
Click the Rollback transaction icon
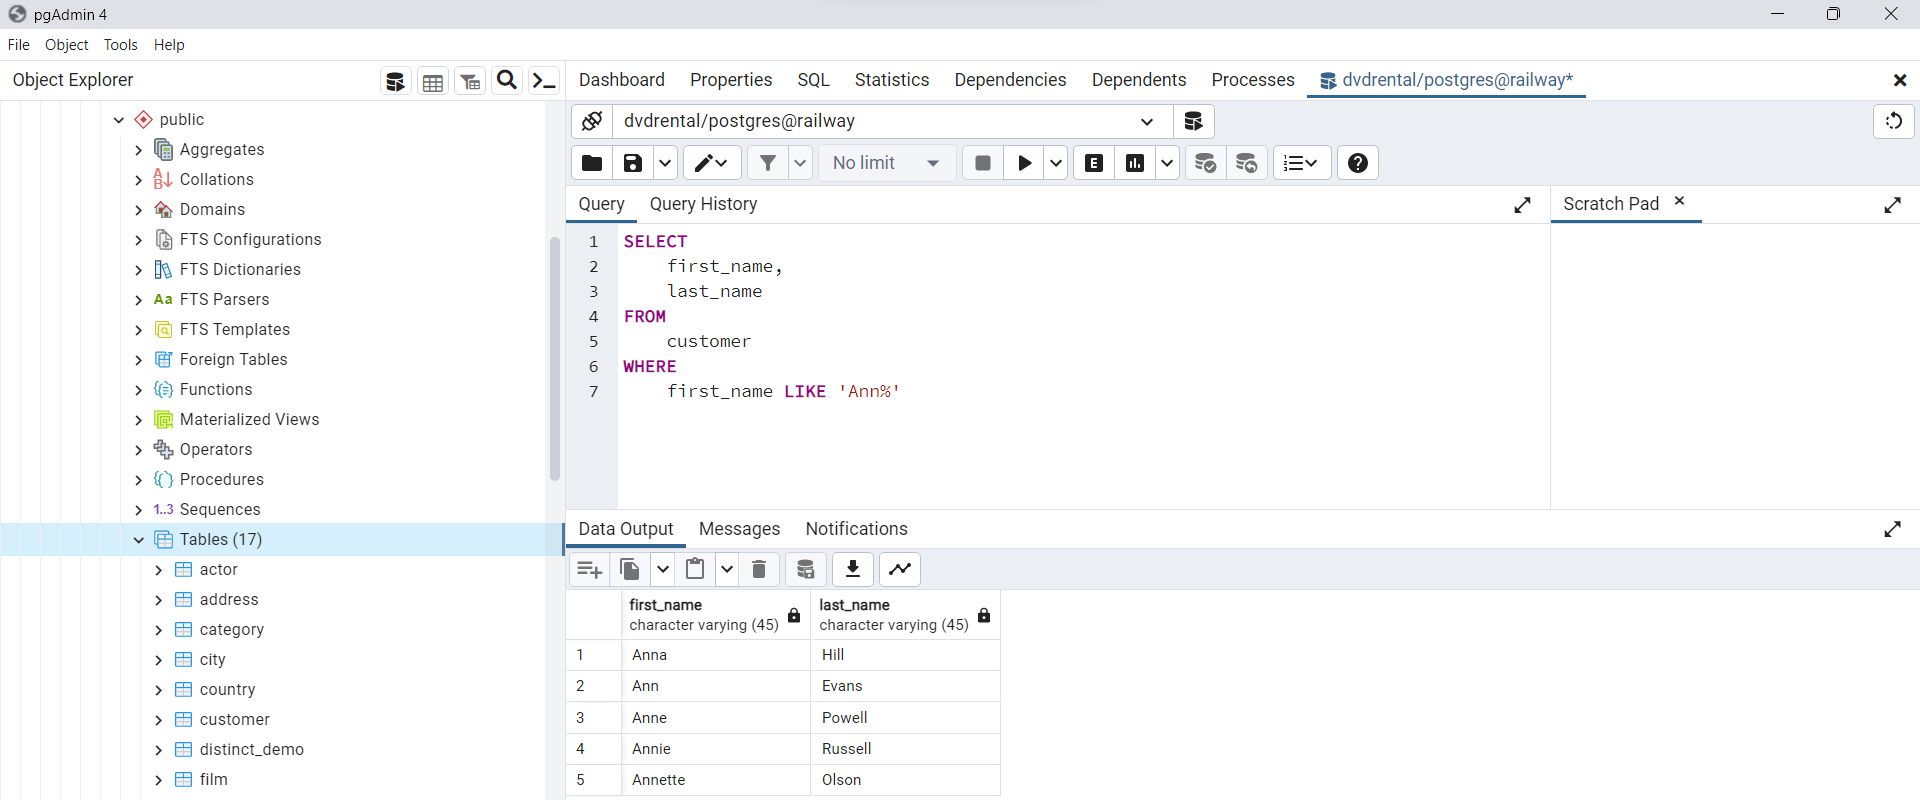[1247, 163]
